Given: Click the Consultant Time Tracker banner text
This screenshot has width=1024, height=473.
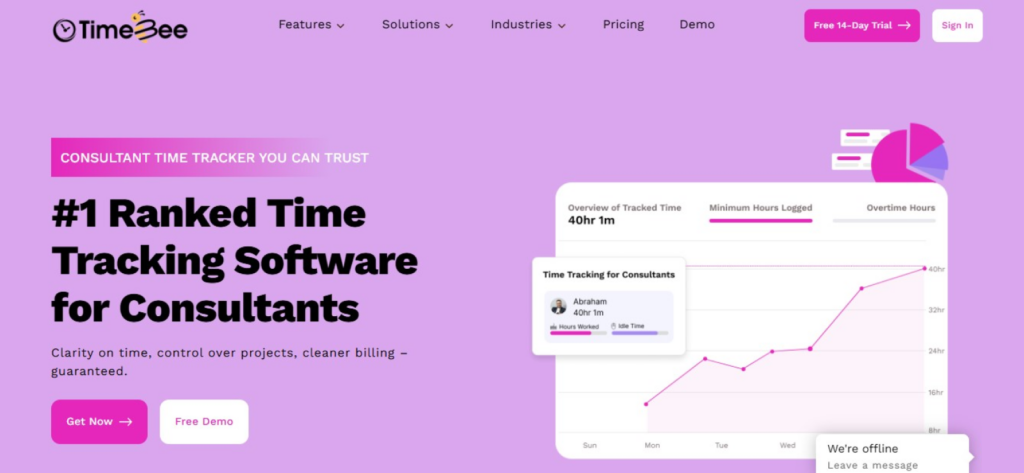Looking at the screenshot, I should [214, 157].
